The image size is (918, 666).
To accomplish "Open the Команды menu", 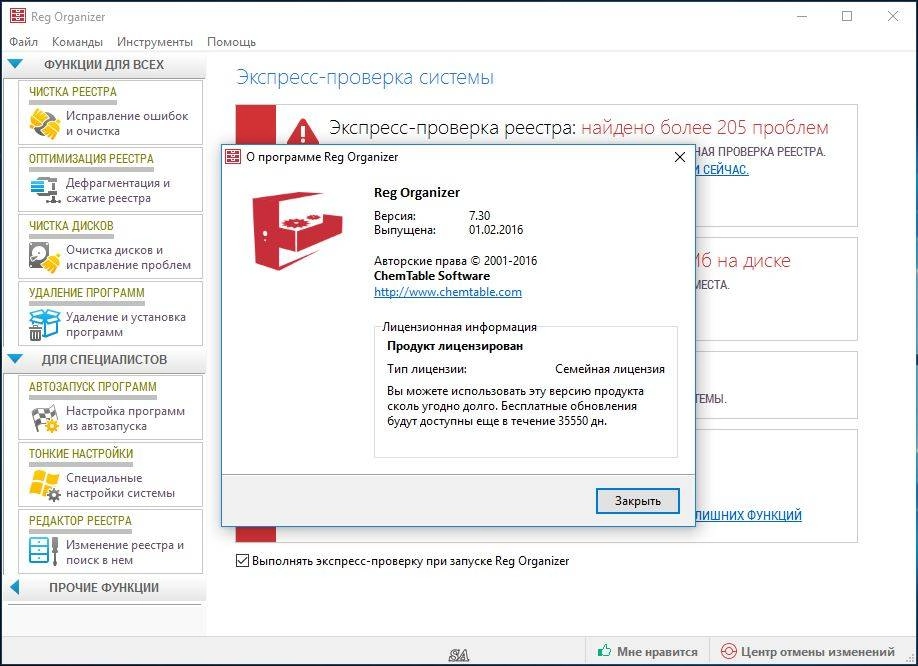I will (x=77, y=42).
